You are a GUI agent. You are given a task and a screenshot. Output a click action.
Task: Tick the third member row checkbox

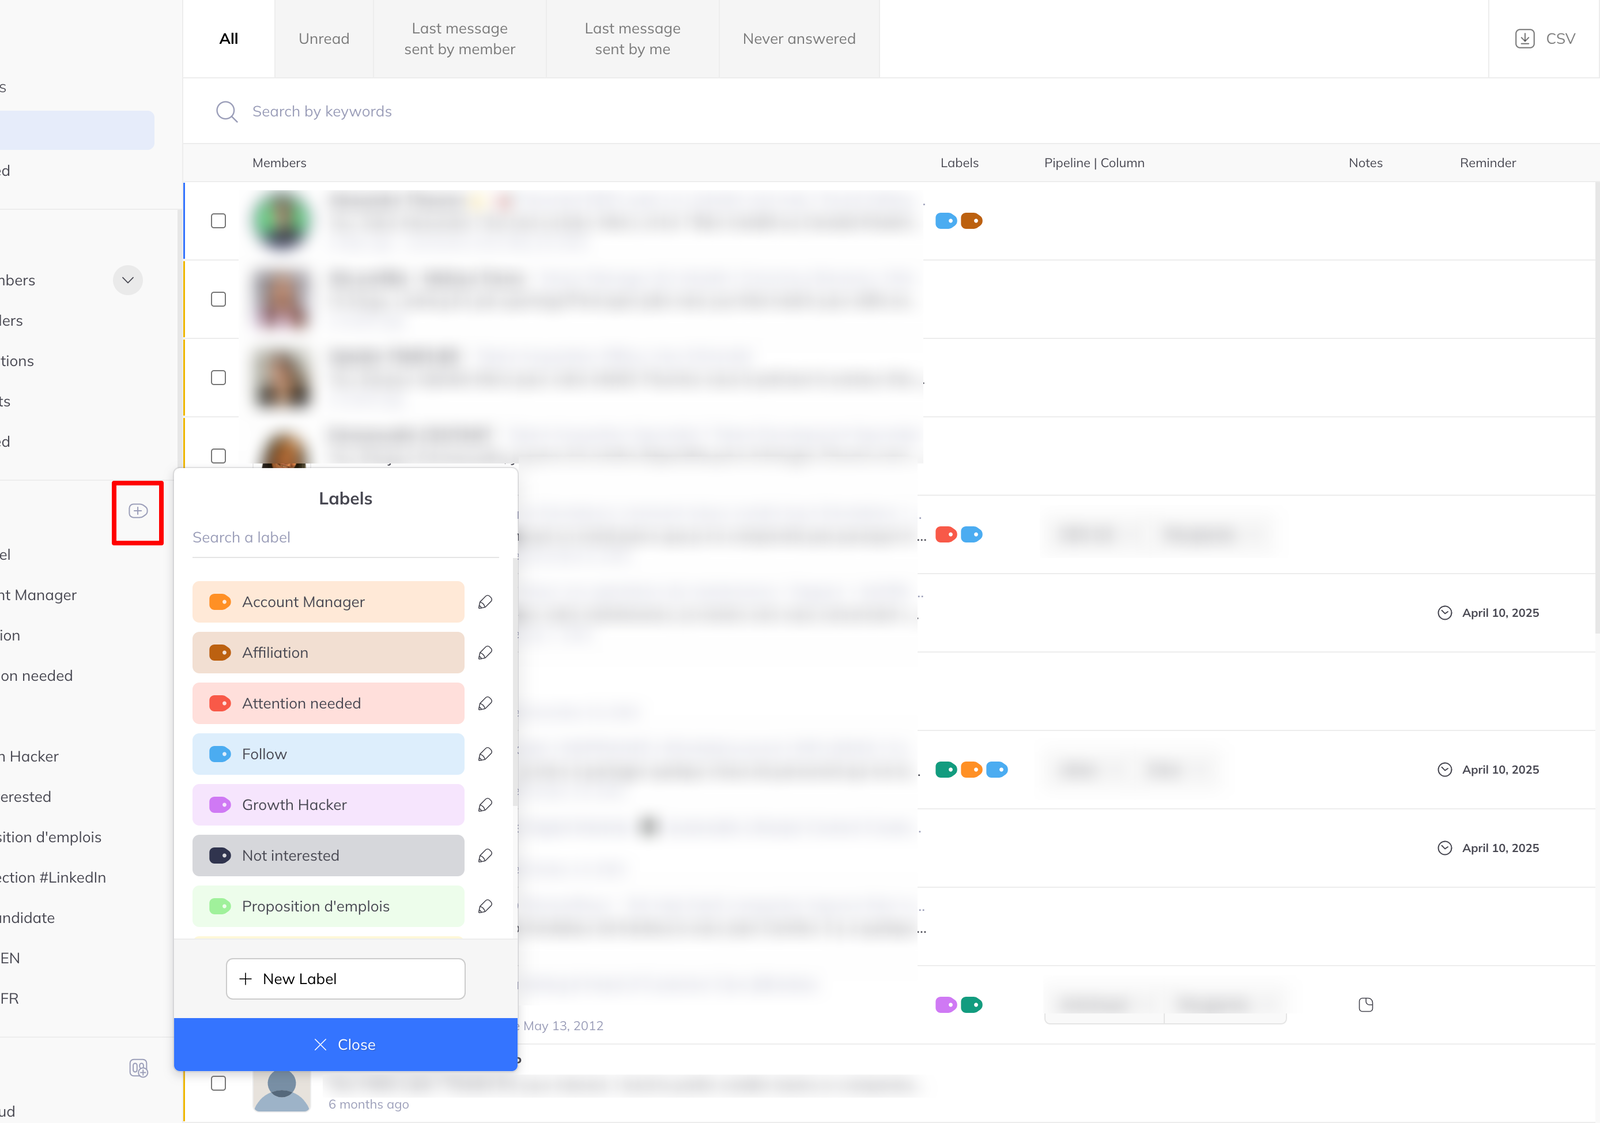(x=218, y=378)
